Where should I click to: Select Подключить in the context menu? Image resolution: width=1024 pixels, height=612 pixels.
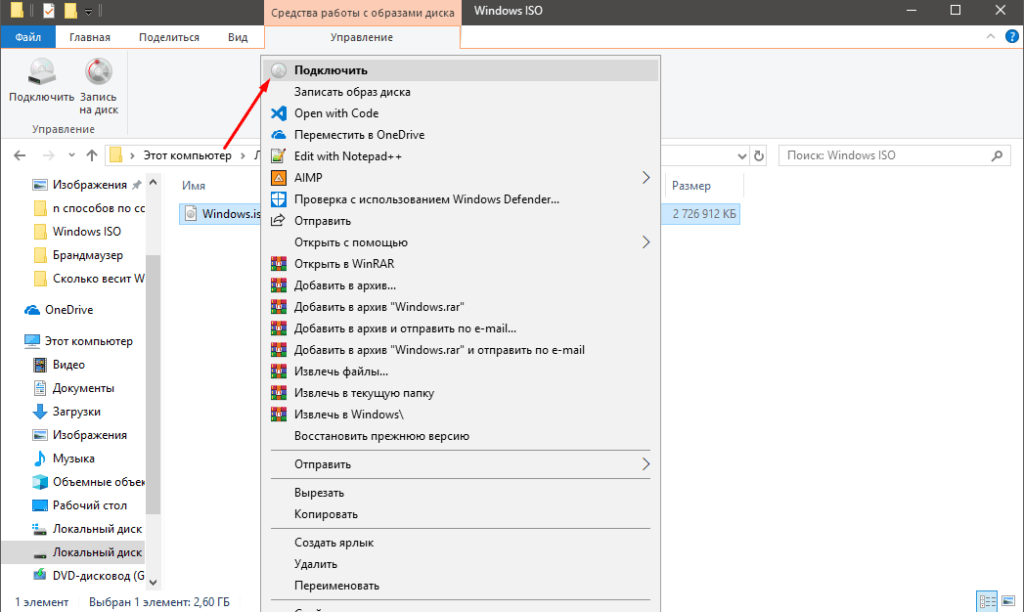(x=330, y=71)
